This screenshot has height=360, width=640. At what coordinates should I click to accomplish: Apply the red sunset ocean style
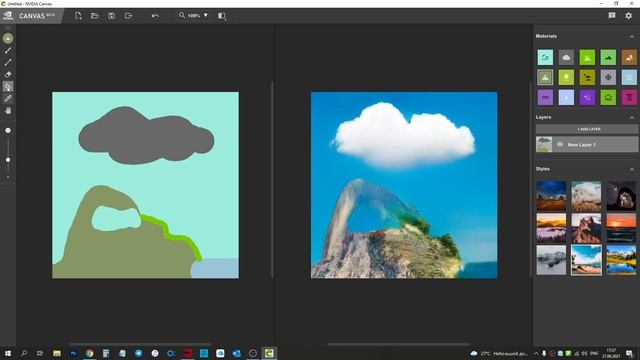point(621,228)
